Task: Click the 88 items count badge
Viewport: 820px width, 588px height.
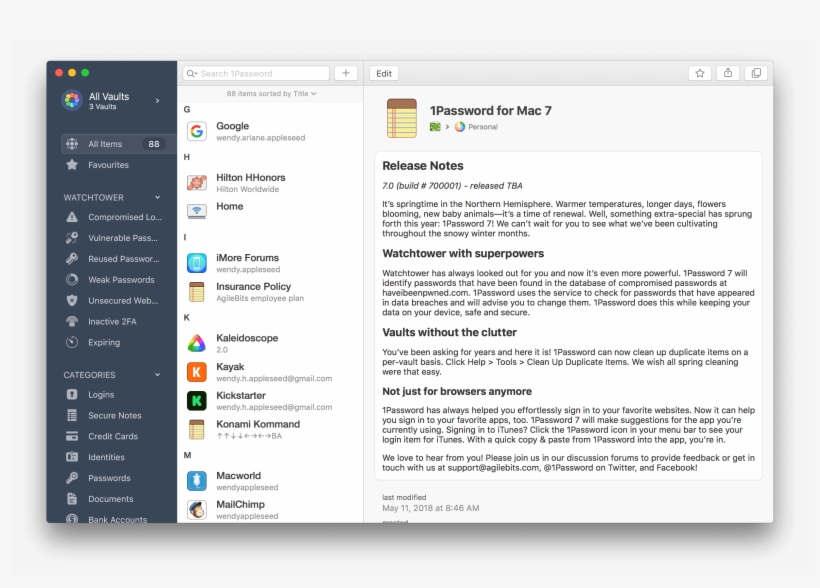Action: pos(154,144)
